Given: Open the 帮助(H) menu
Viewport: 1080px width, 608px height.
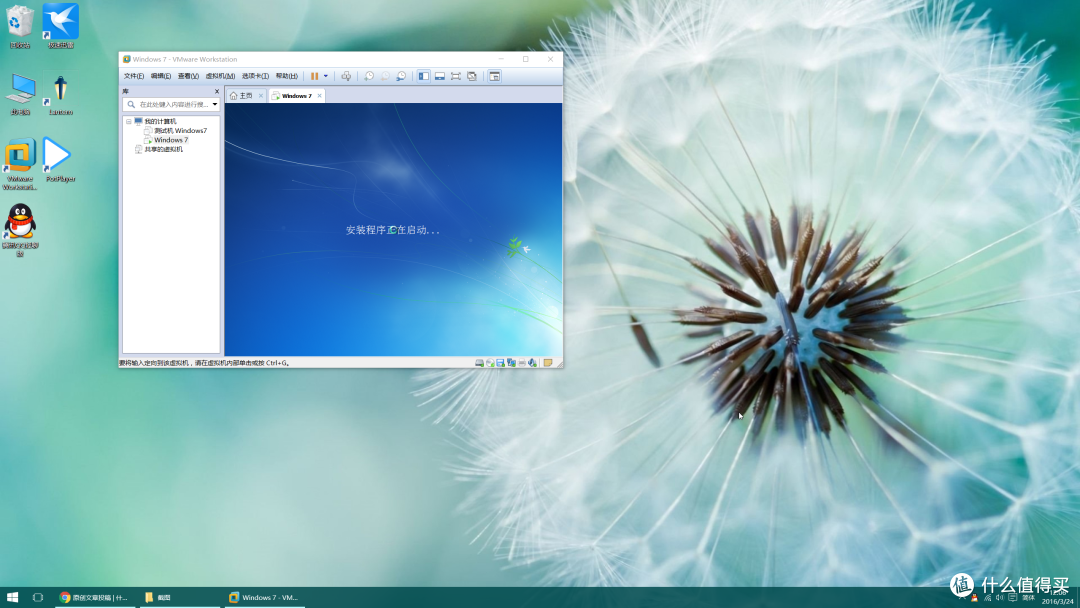Looking at the screenshot, I should (x=287, y=76).
